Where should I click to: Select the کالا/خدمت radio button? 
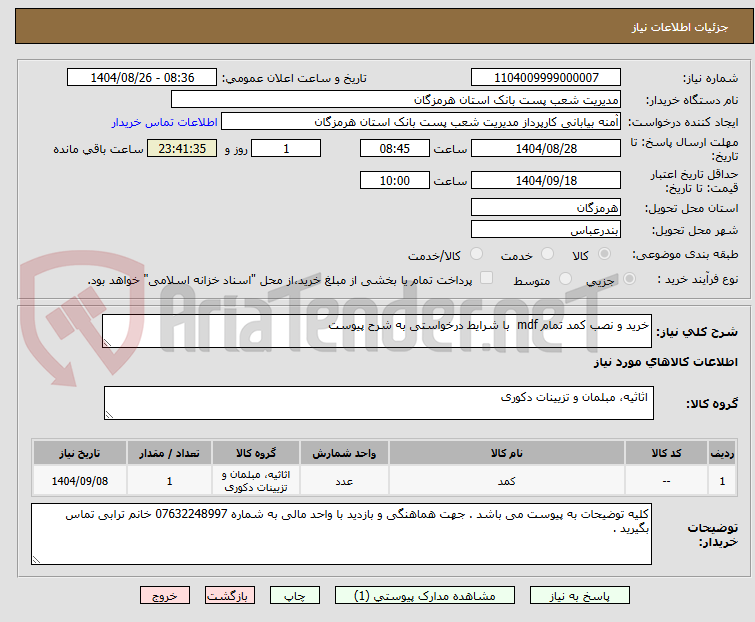pos(476,254)
